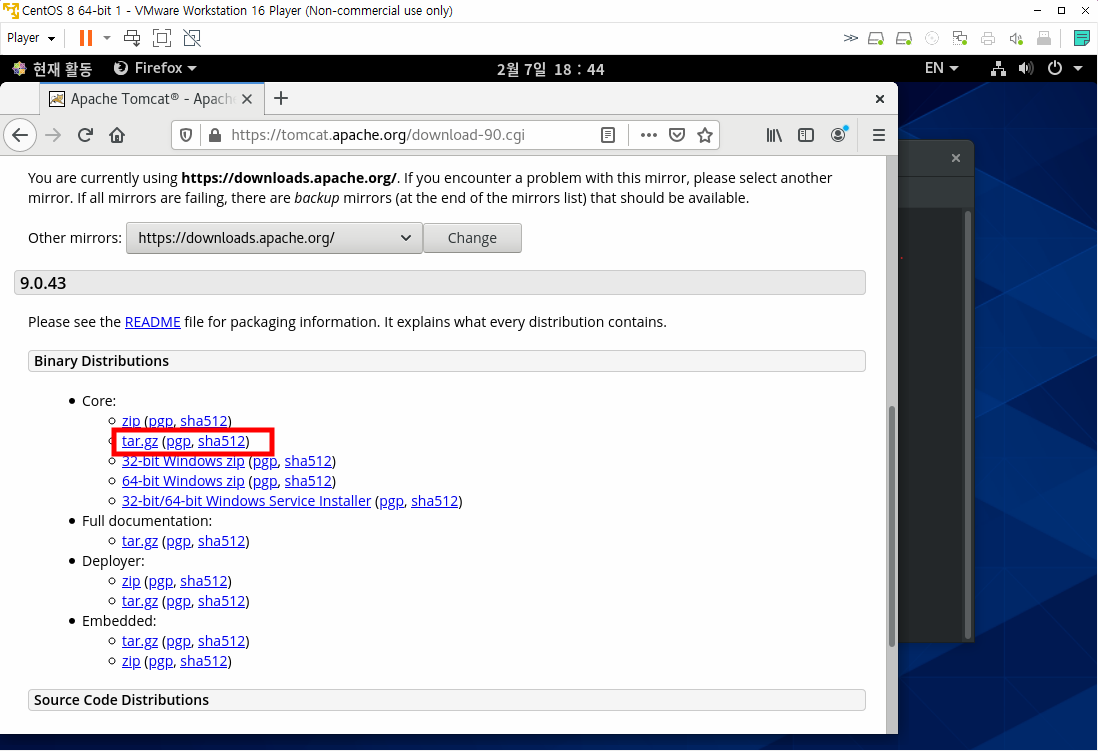Go back to the previous page
The height and width of the screenshot is (751, 1098).
pos(20,135)
